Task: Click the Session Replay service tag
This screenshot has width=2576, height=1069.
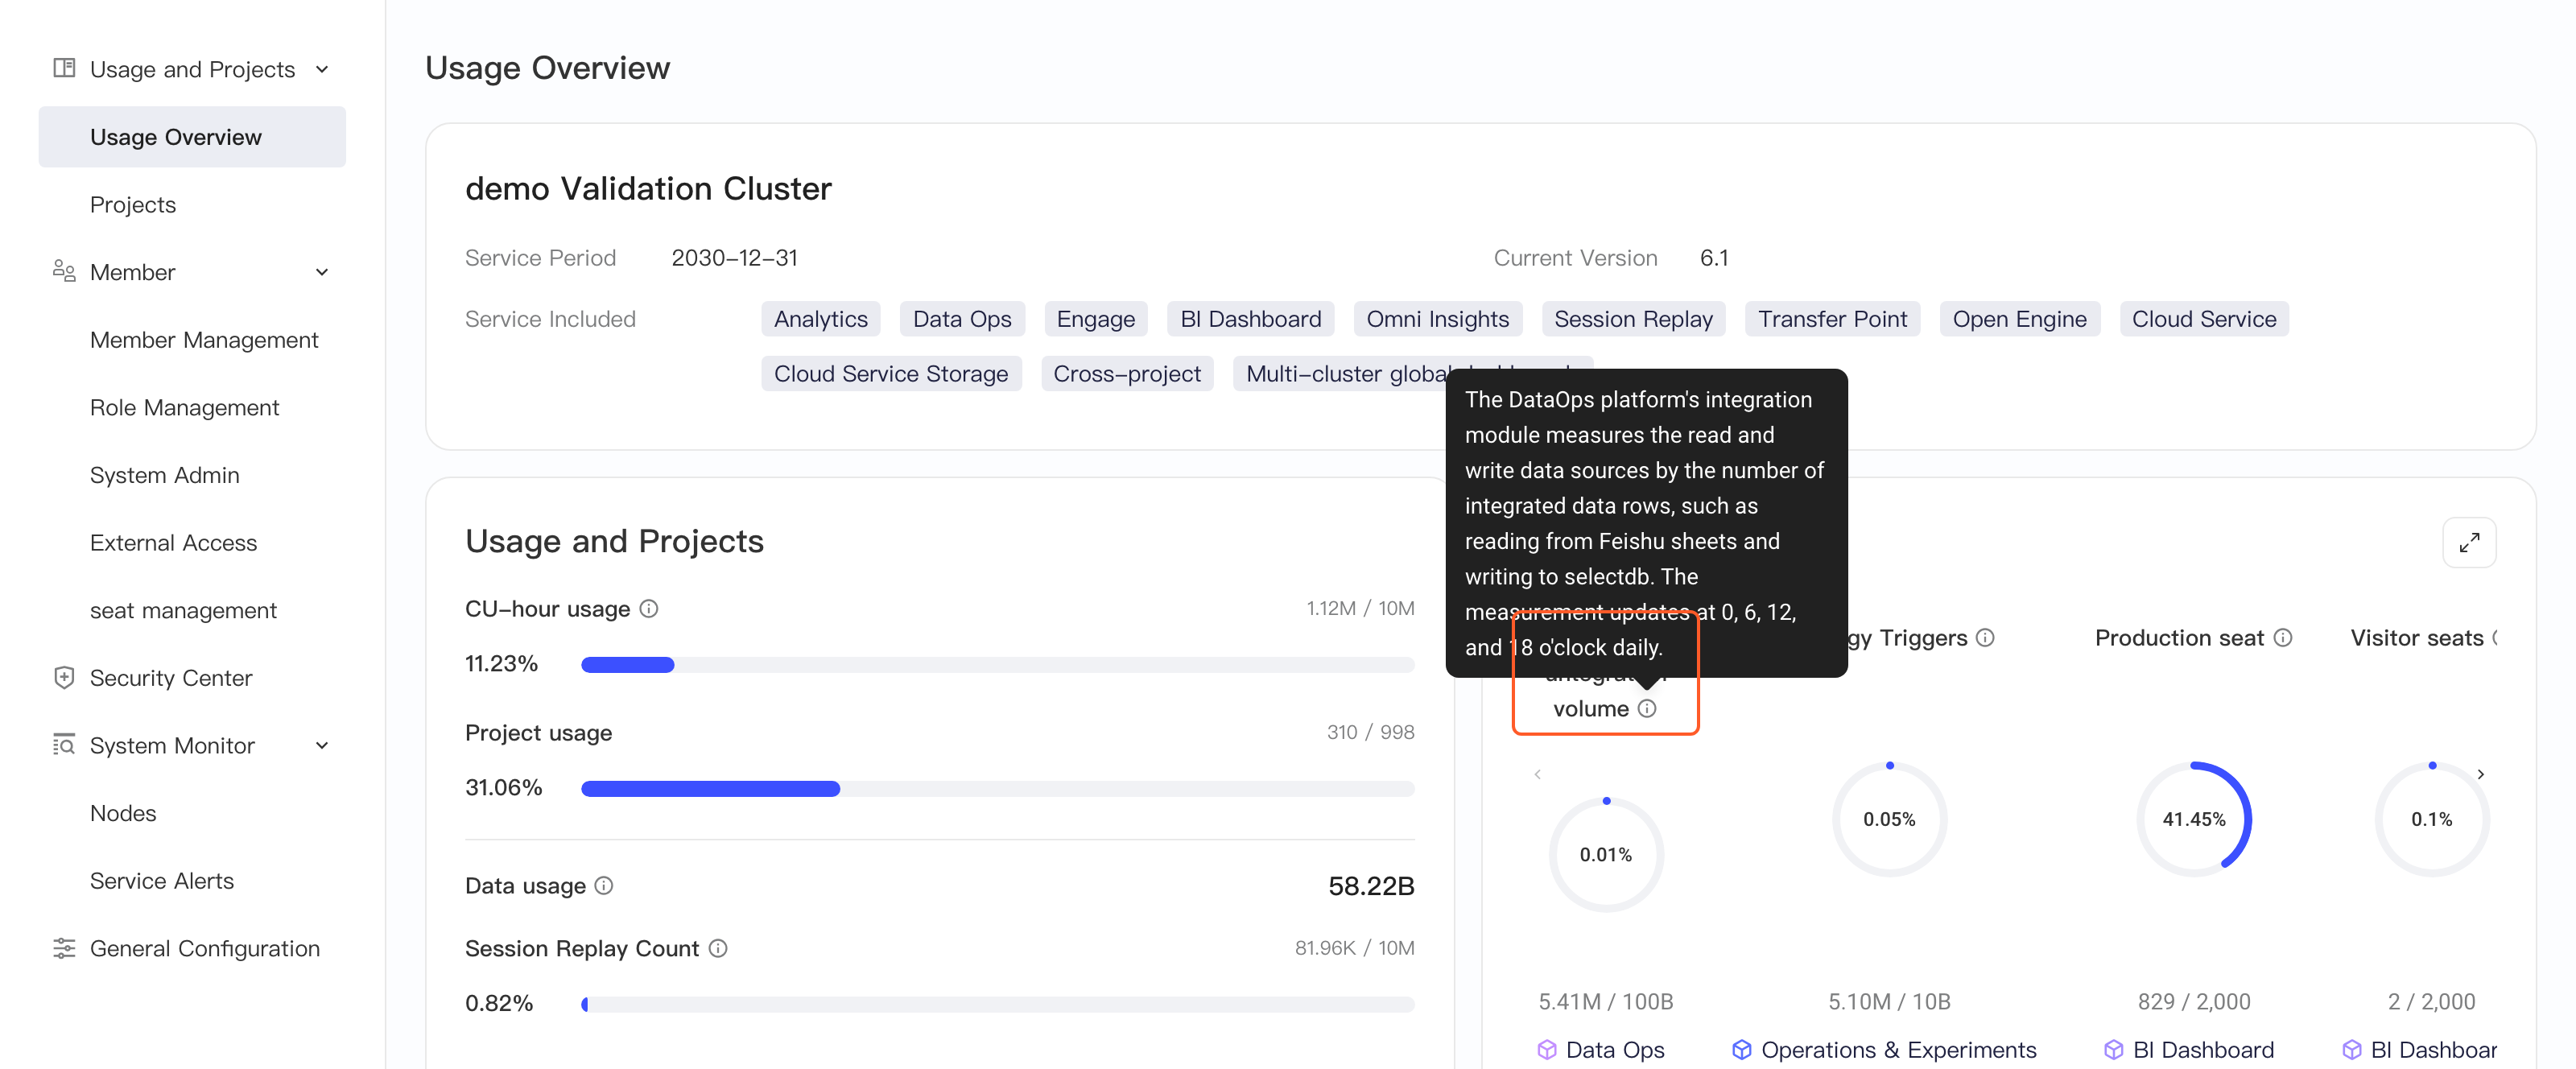Action: (x=1633, y=319)
